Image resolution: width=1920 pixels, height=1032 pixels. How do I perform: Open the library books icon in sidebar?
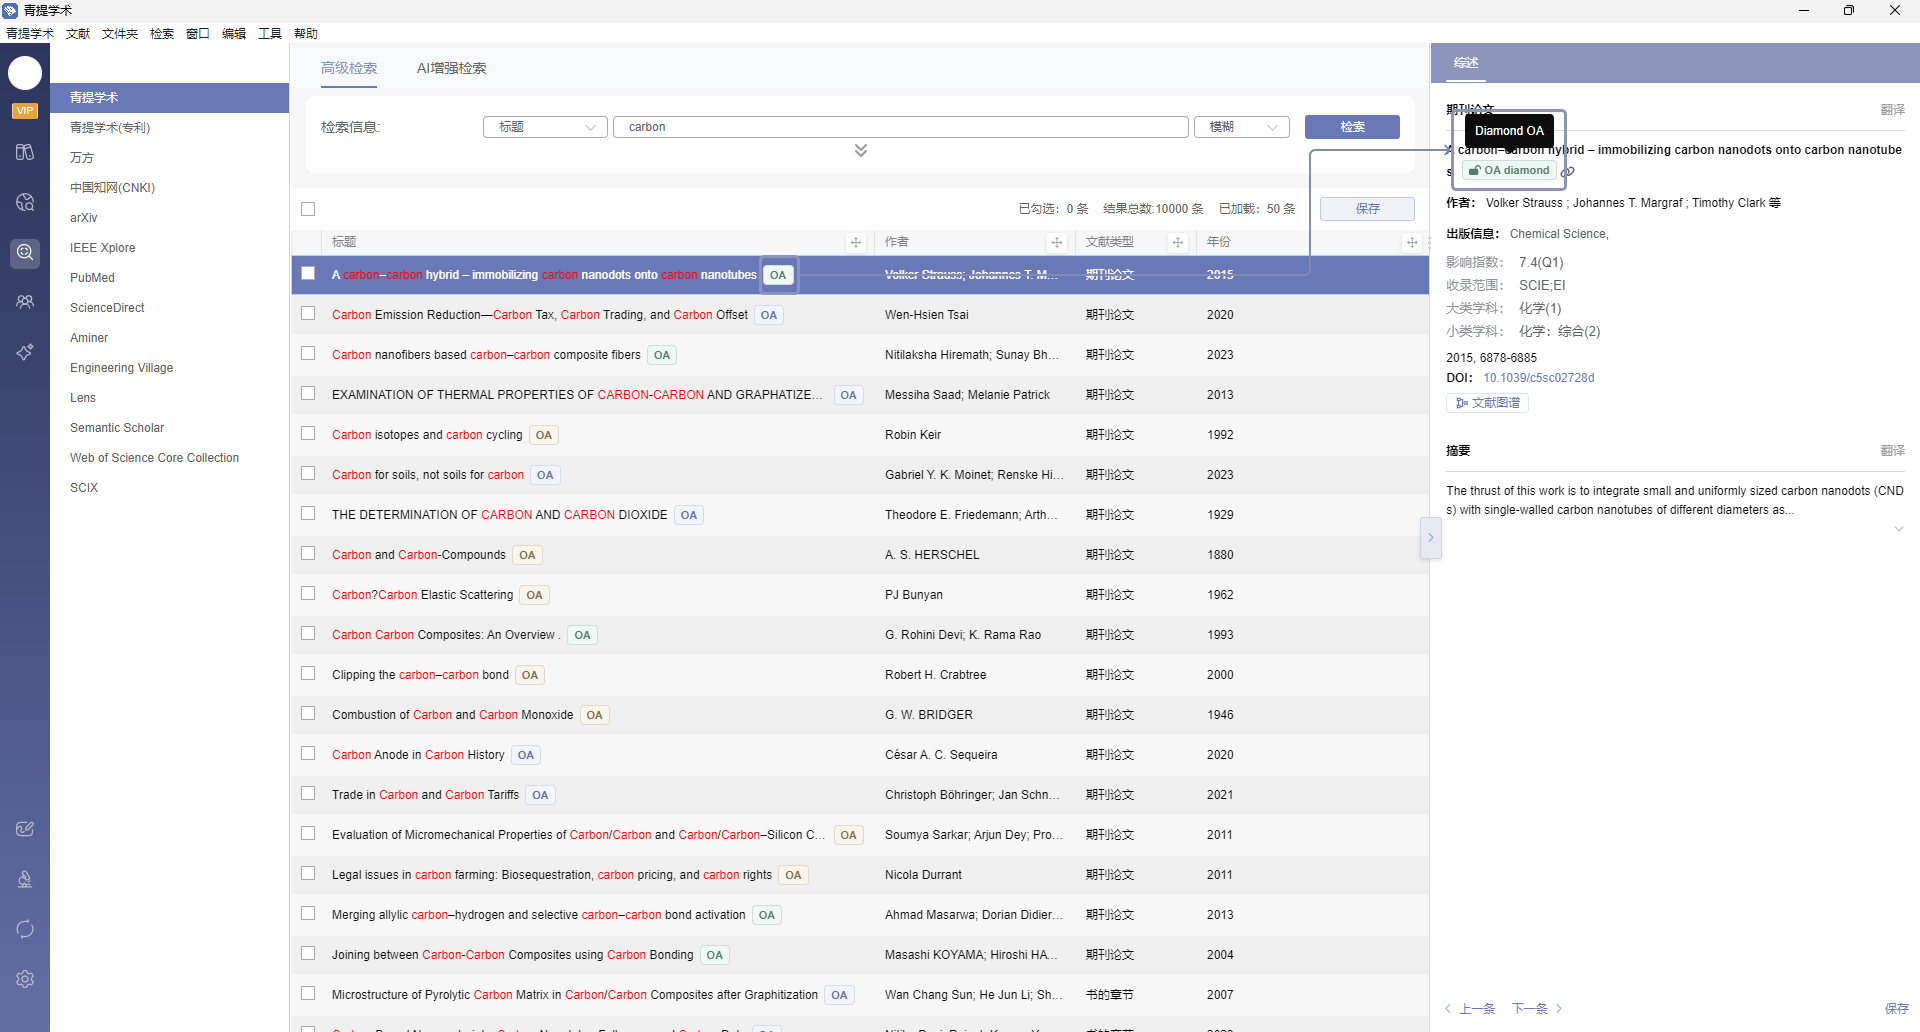[x=25, y=152]
